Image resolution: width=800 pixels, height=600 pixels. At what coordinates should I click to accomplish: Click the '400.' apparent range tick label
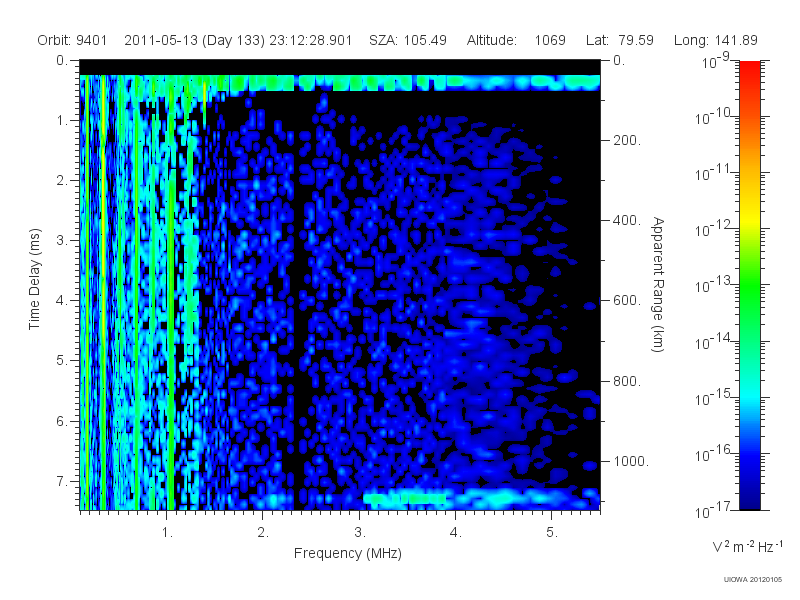click(x=627, y=220)
